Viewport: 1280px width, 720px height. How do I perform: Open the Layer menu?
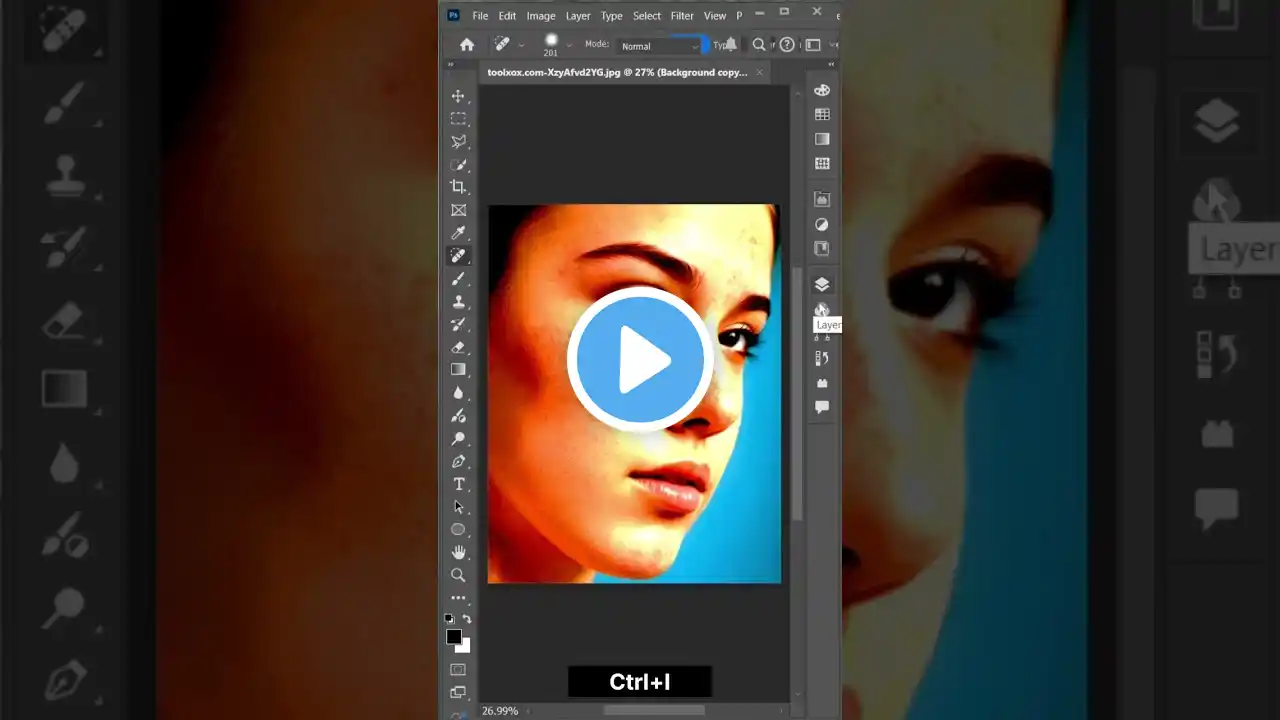578,16
